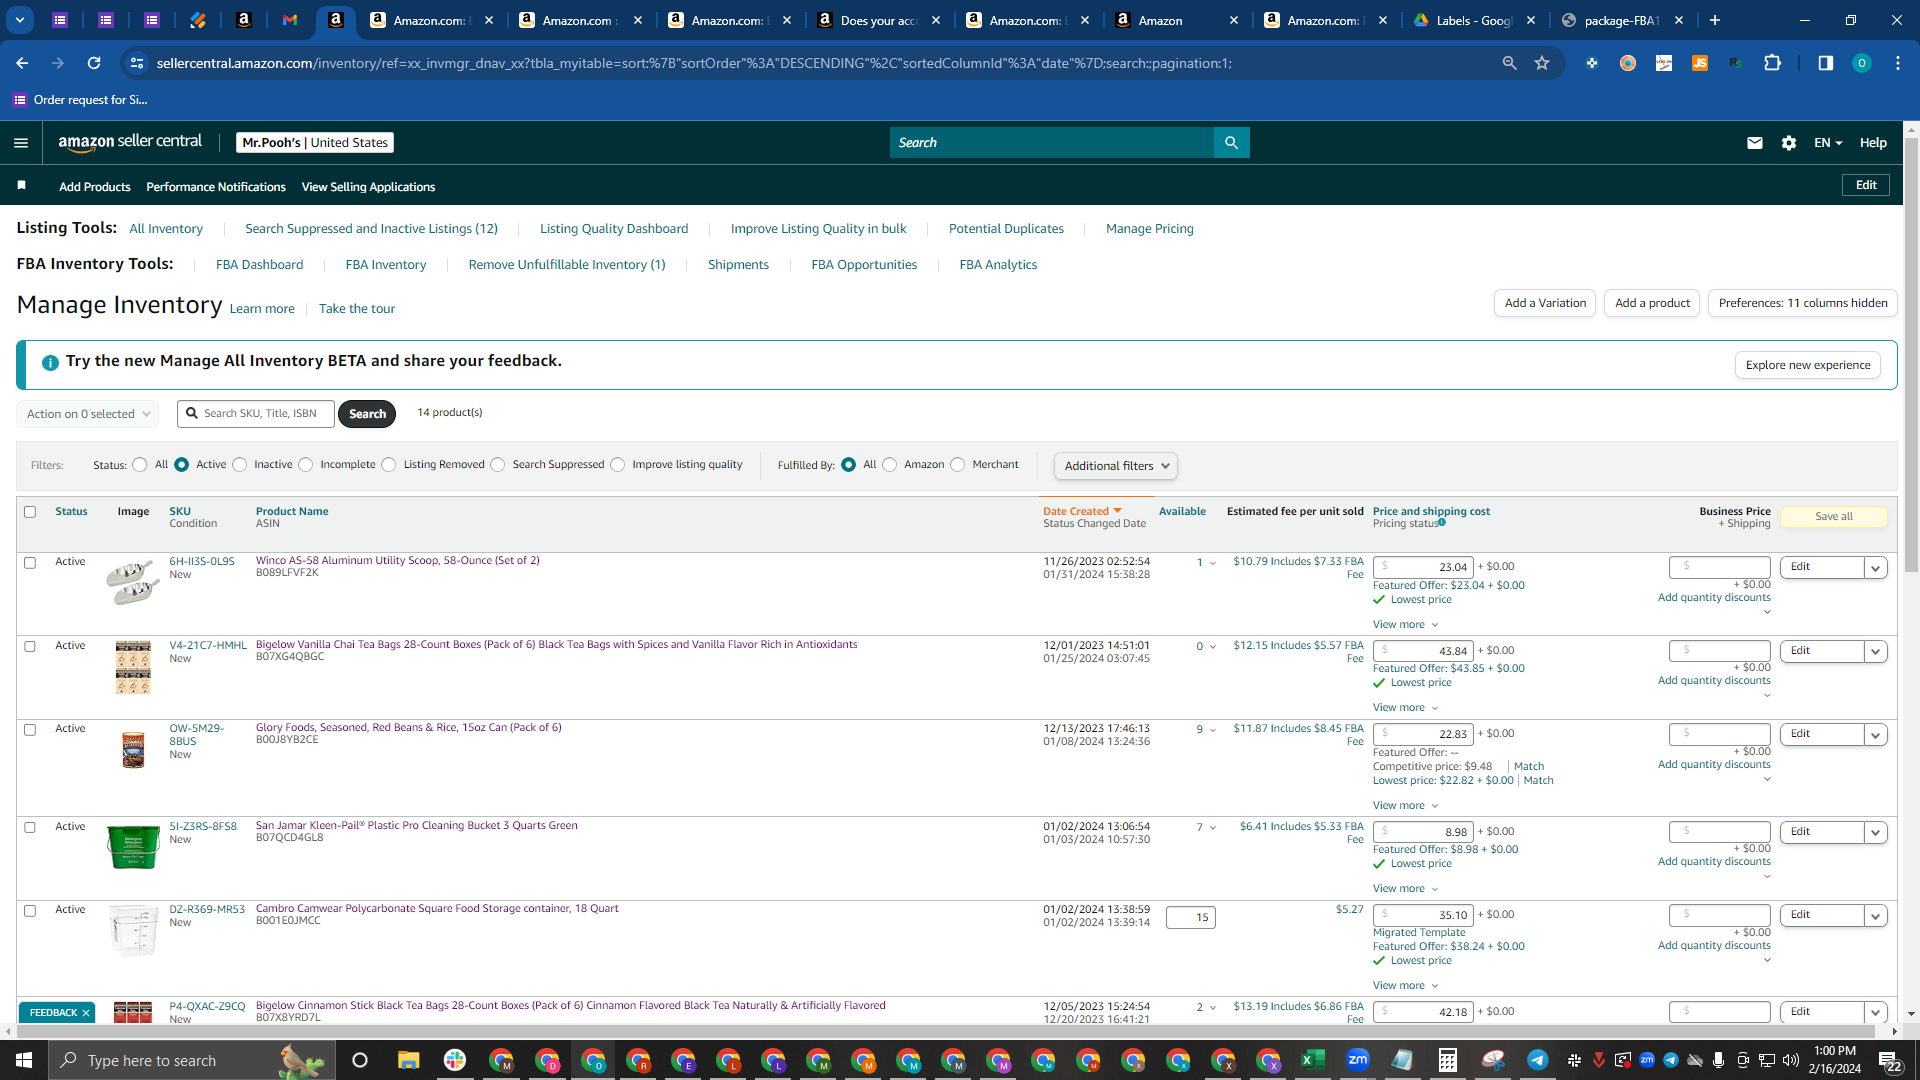Select Fulfilled By Merchant radio button

(958, 465)
